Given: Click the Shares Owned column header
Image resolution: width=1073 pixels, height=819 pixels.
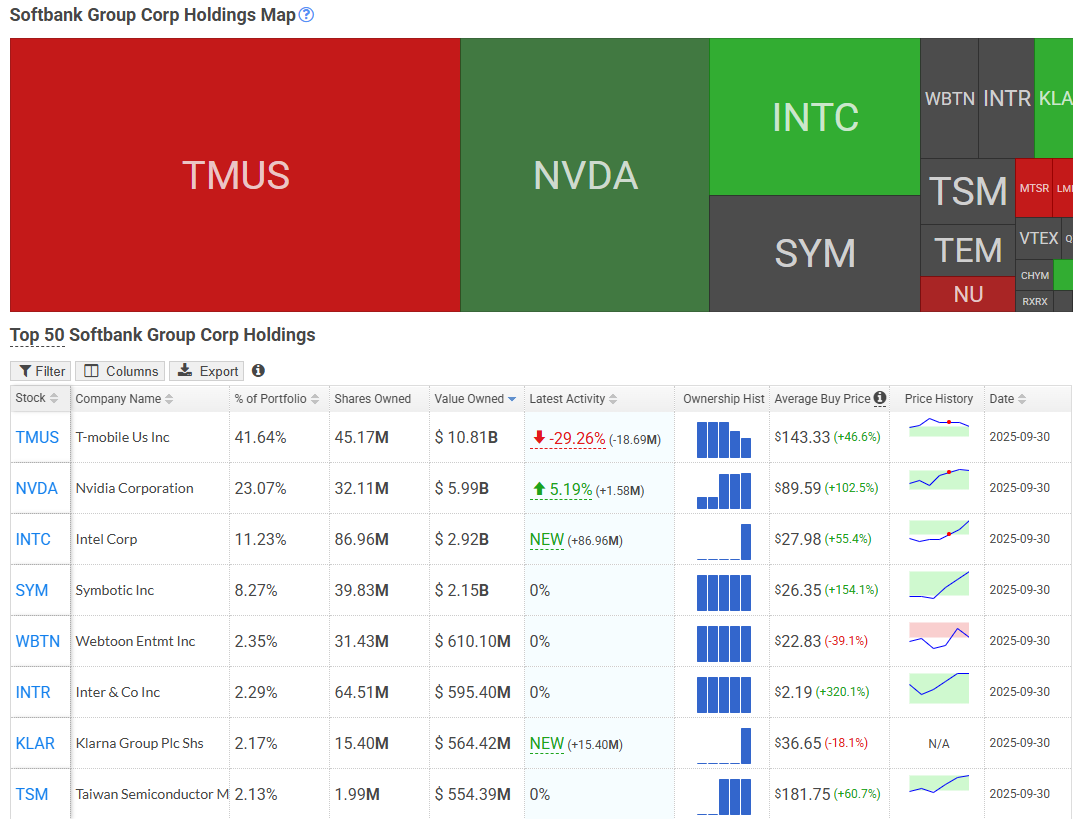Looking at the screenshot, I should tap(372, 399).
